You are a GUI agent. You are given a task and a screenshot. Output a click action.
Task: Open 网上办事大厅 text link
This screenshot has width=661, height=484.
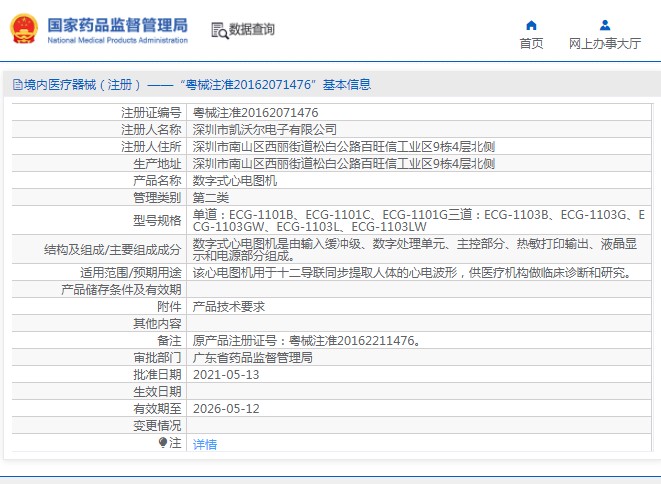point(605,43)
